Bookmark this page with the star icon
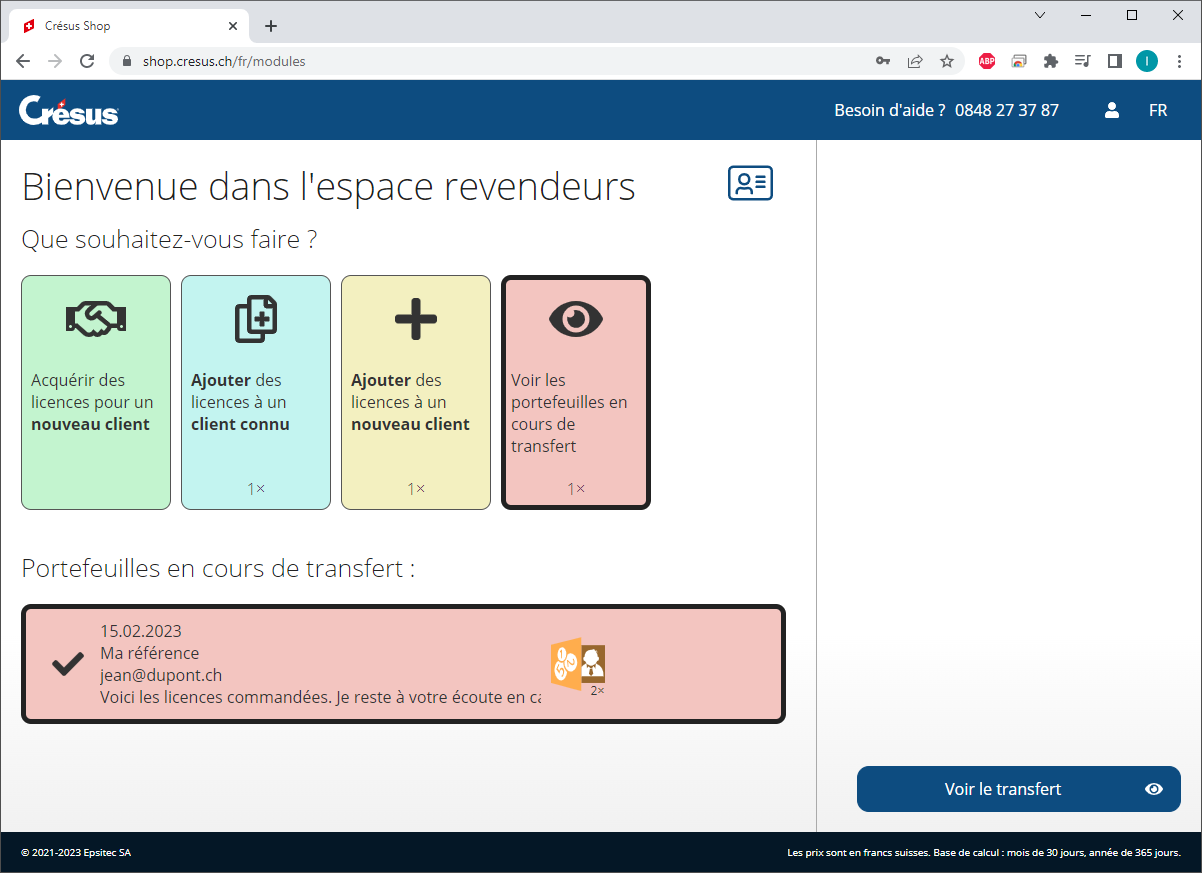 946,61
